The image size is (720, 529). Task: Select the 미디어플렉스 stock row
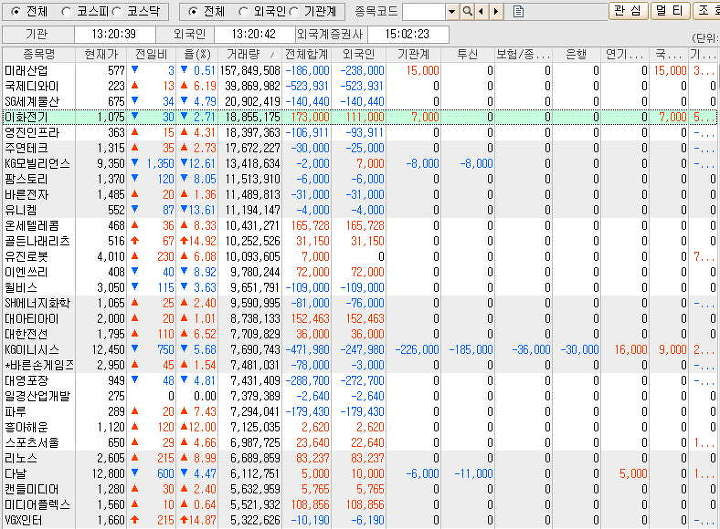point(360,505)
